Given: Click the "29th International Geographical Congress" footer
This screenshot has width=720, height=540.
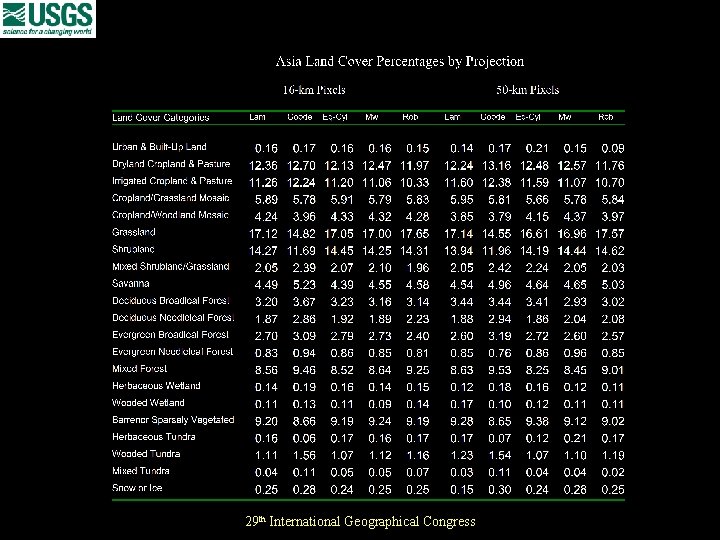Looking at the screenshot, I should point(360,521).
